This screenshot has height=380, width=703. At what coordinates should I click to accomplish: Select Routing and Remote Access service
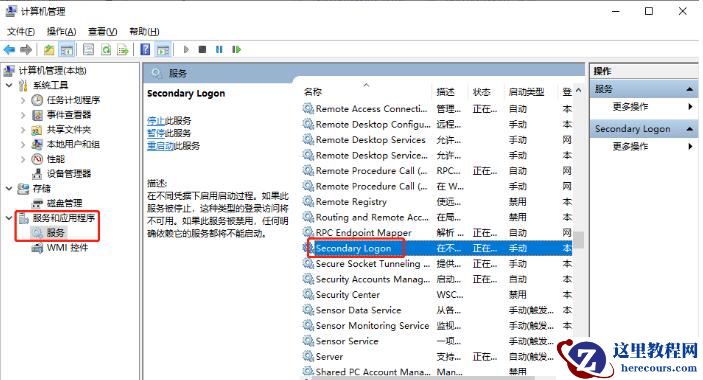(x=437, y=217)
